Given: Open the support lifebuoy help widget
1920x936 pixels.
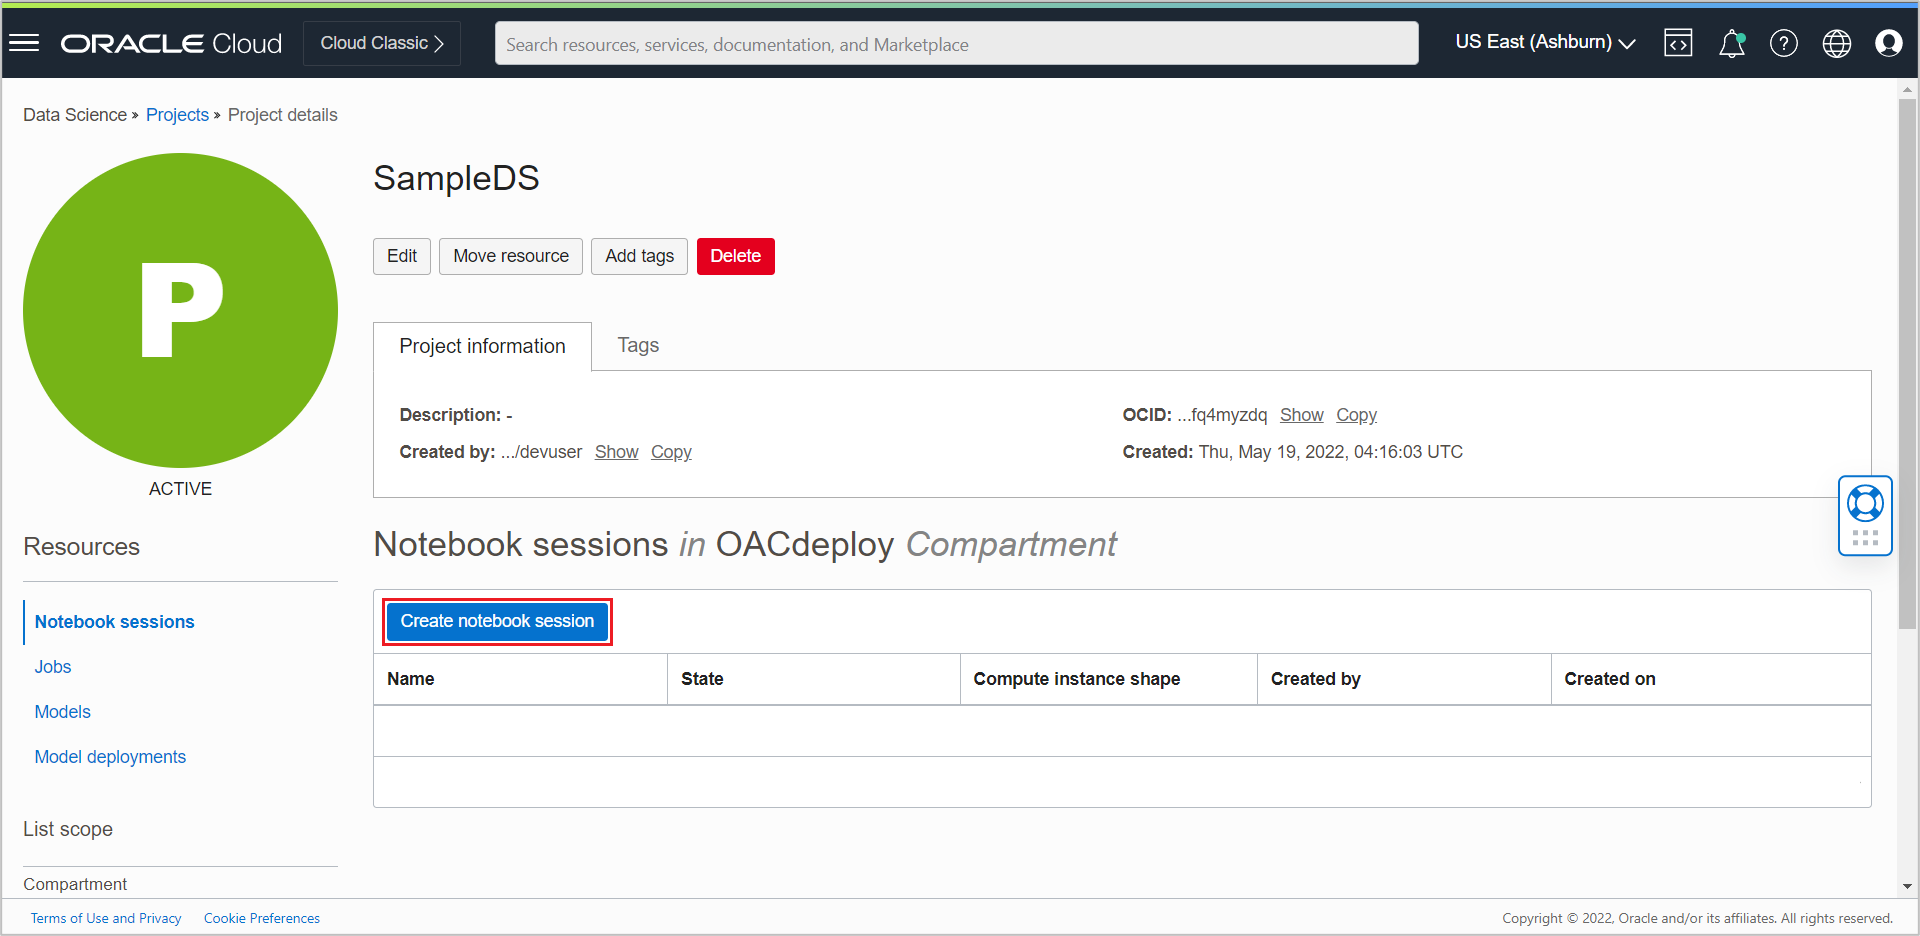Looking at the screenshot, I should point(1865,503).
